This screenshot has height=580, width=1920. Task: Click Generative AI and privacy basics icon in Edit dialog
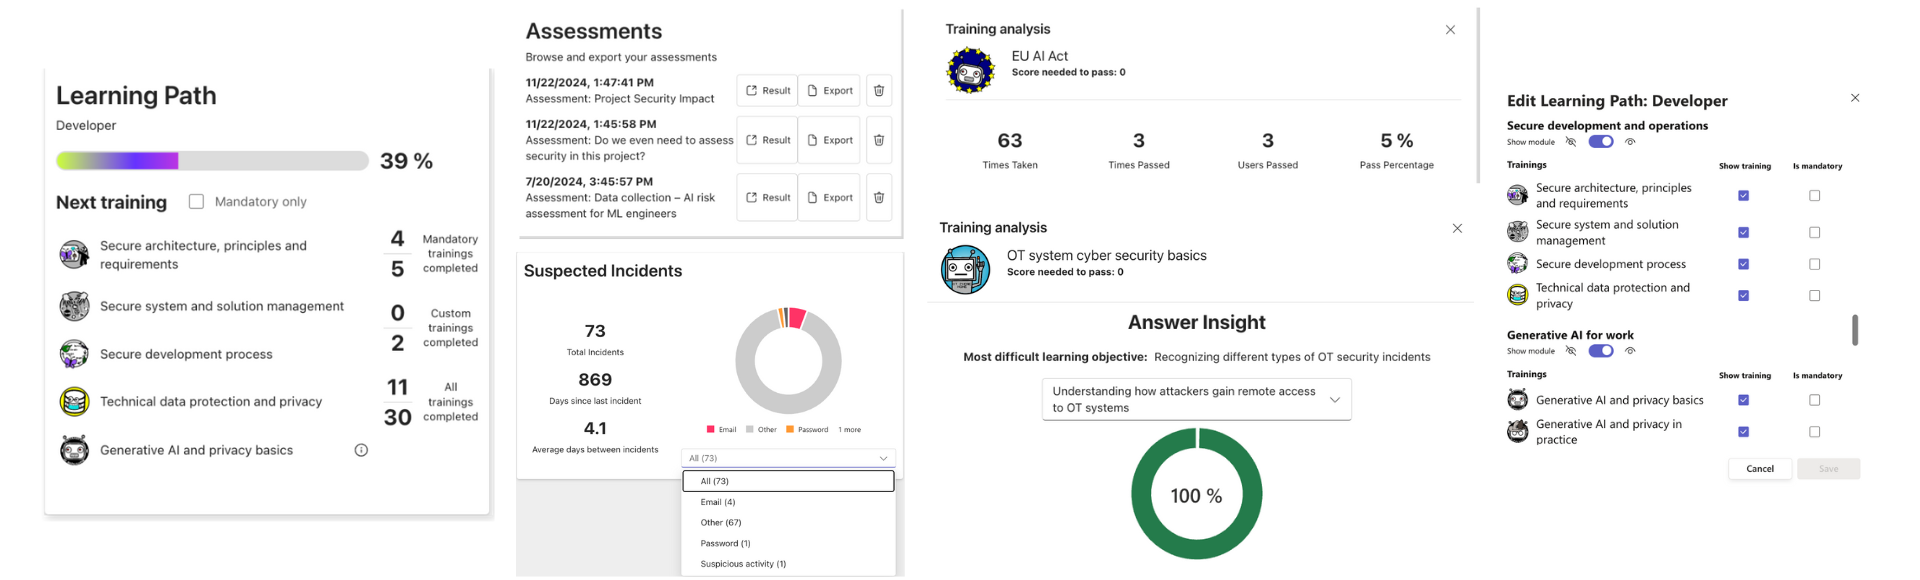(x=1517, y=400)
